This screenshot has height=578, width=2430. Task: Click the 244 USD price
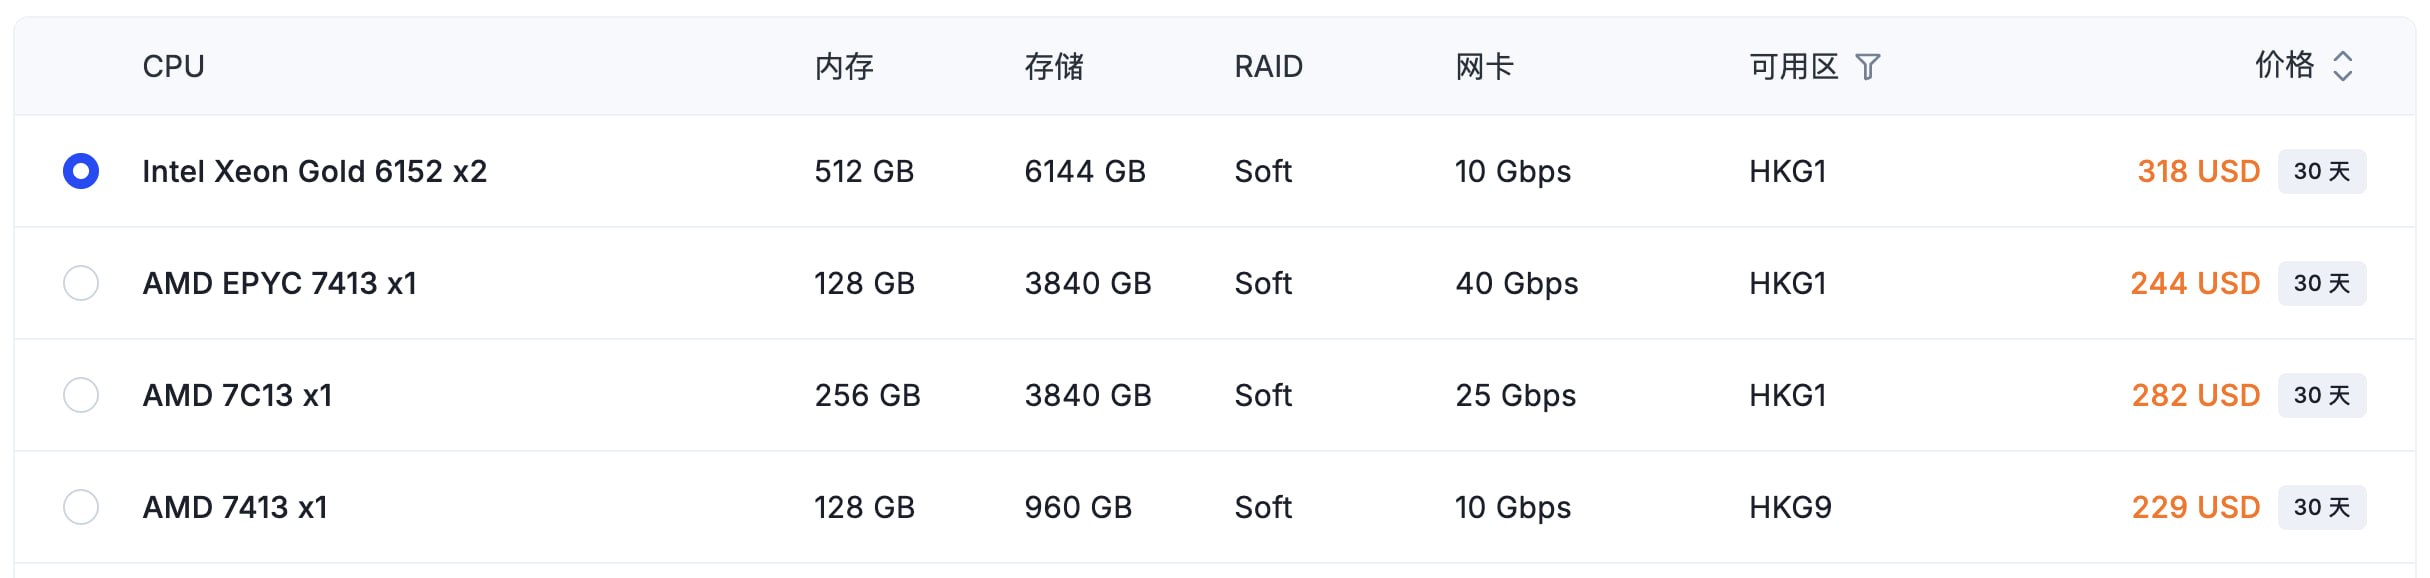pos(2195,283)
